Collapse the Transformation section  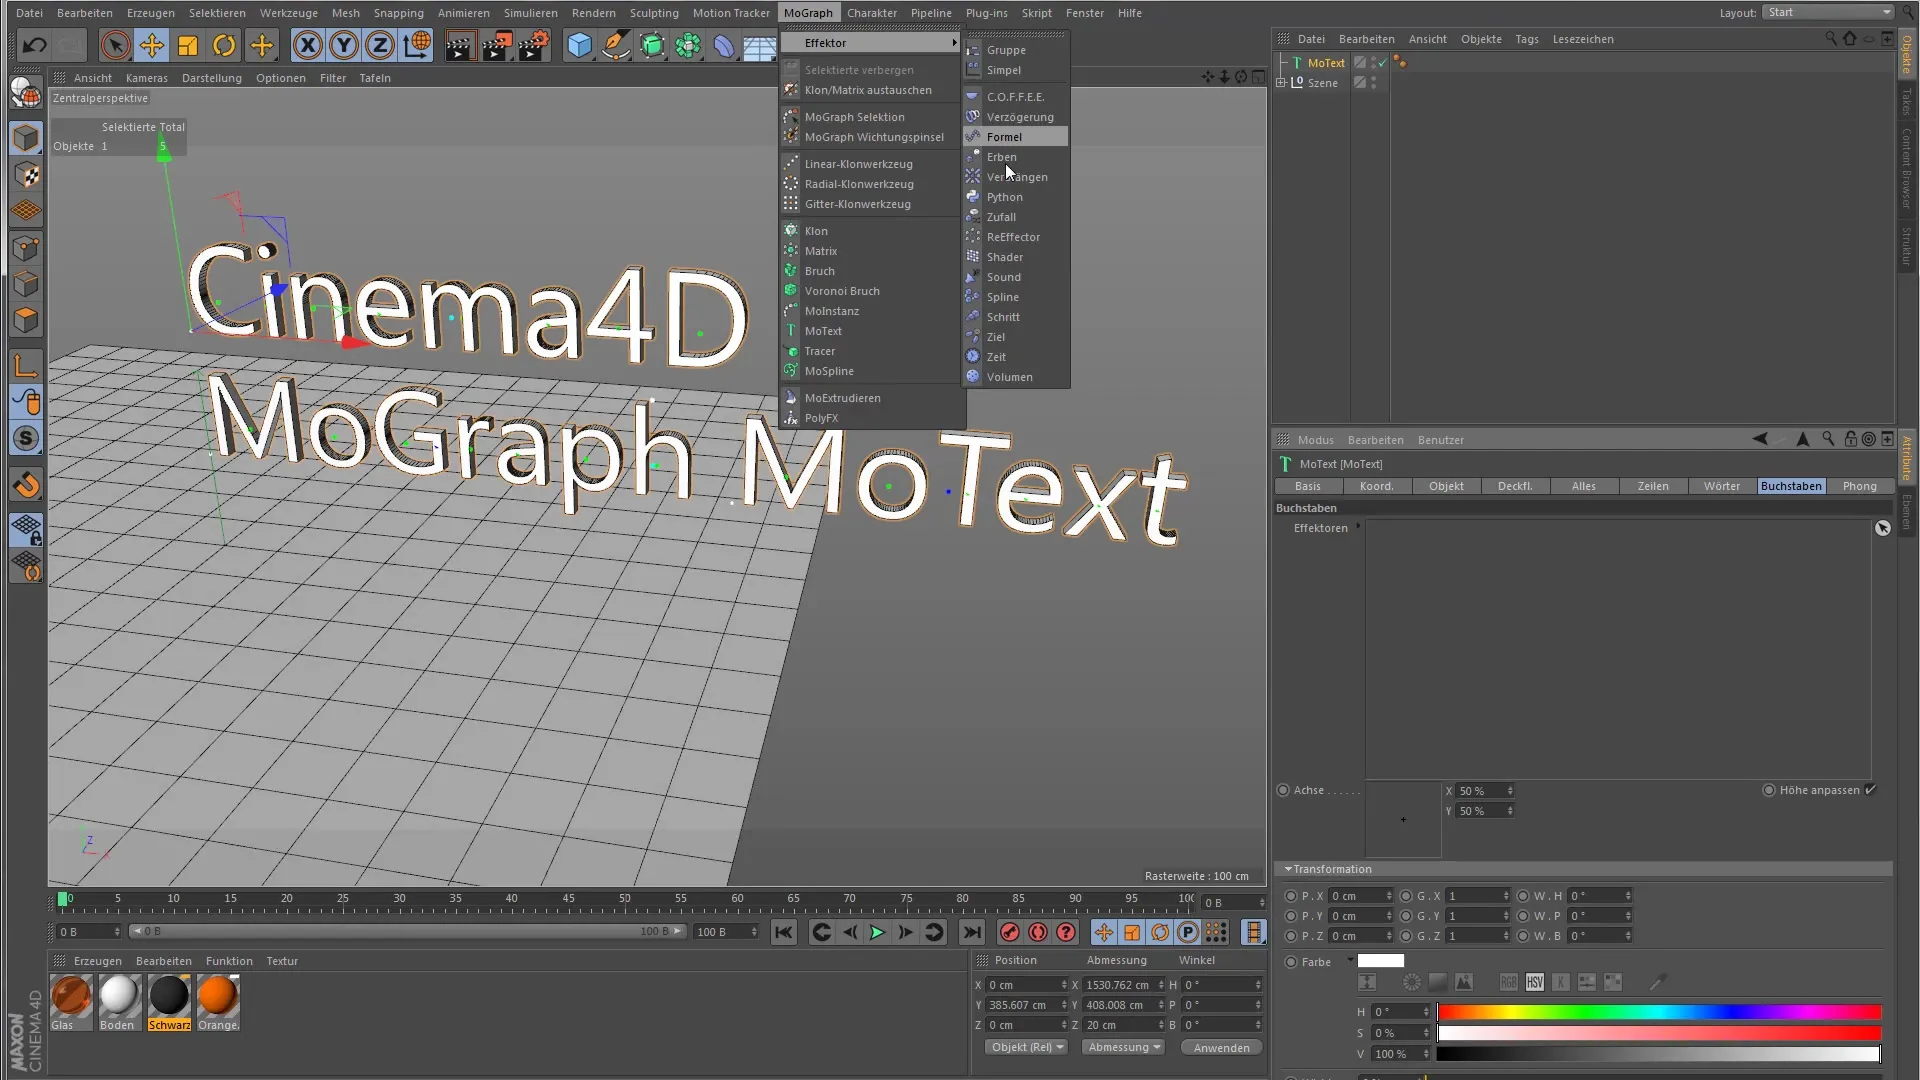point(1288,869)
